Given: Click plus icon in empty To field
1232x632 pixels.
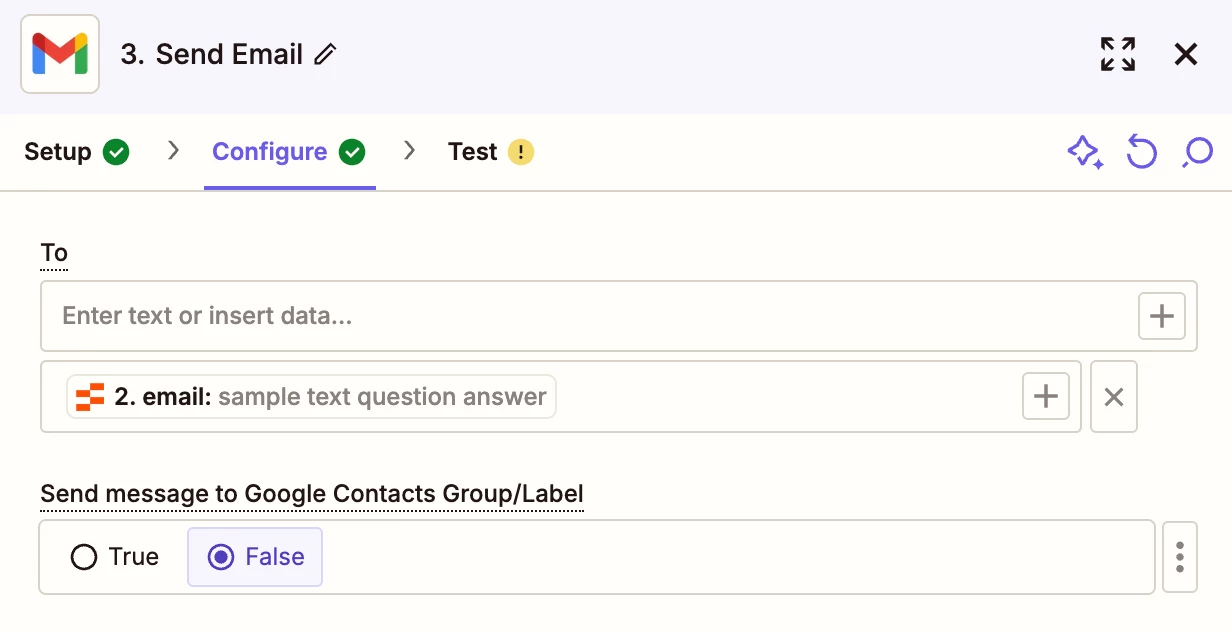Looking at the screenshot, I should 1161,317.
